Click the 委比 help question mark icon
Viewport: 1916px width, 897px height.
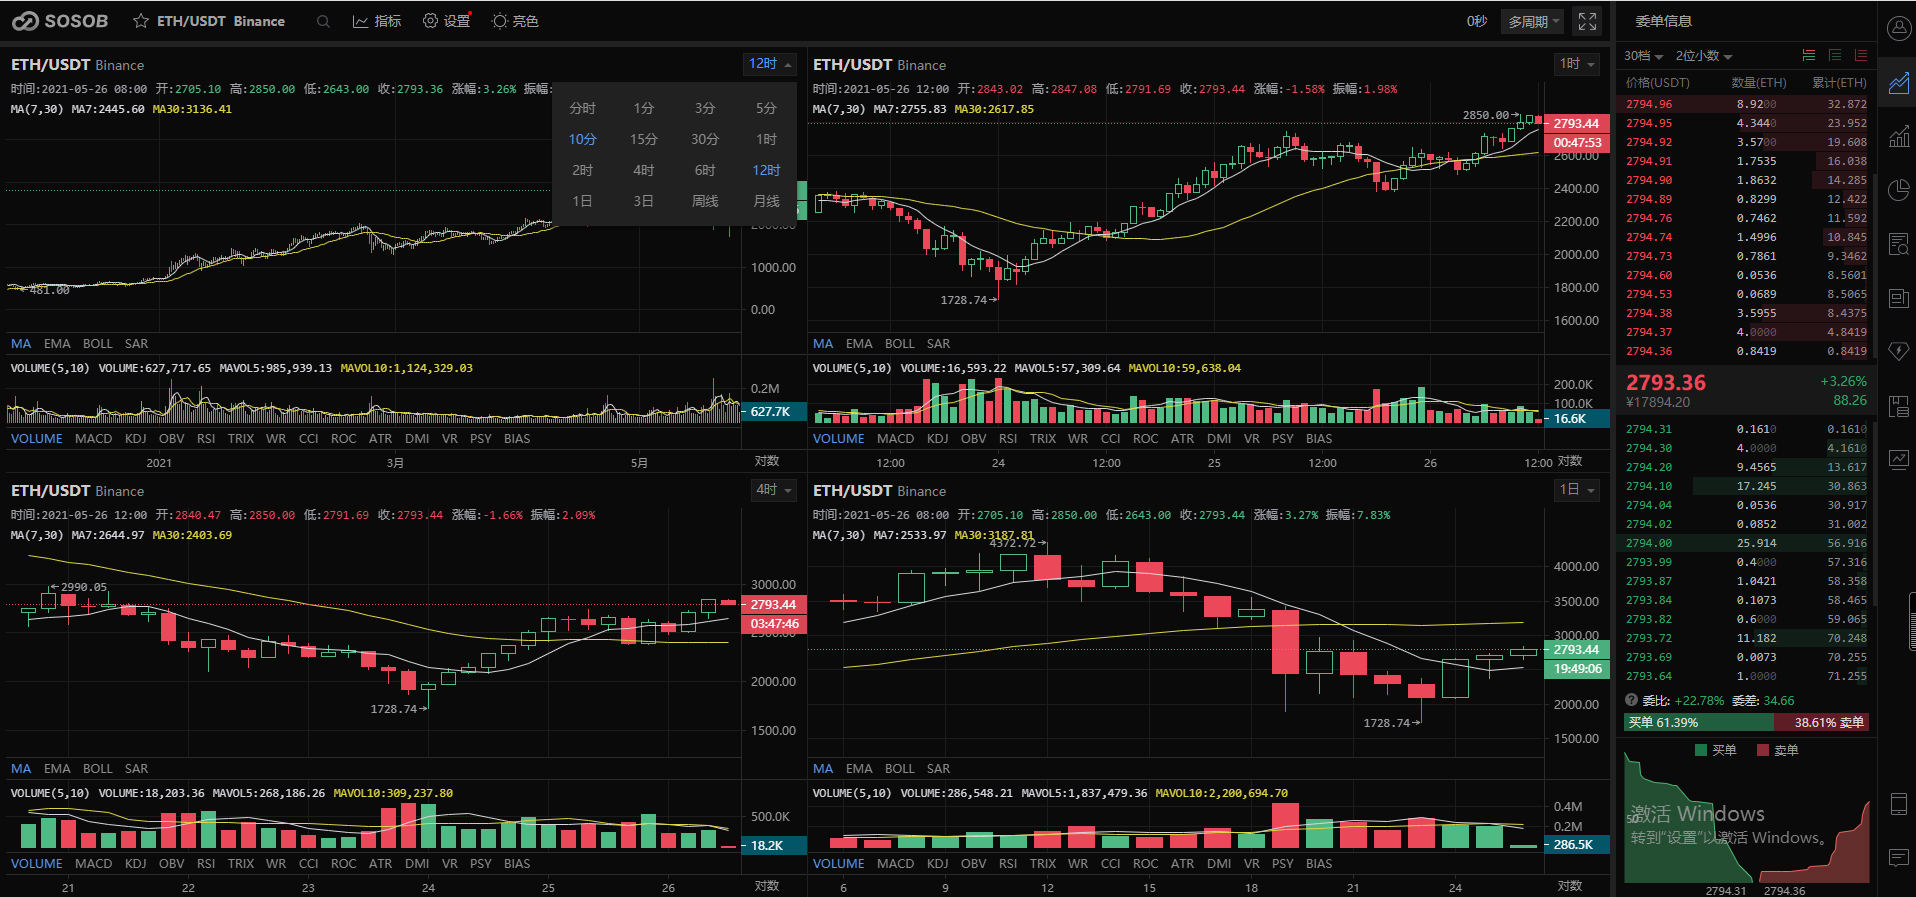coord(1631,700)
